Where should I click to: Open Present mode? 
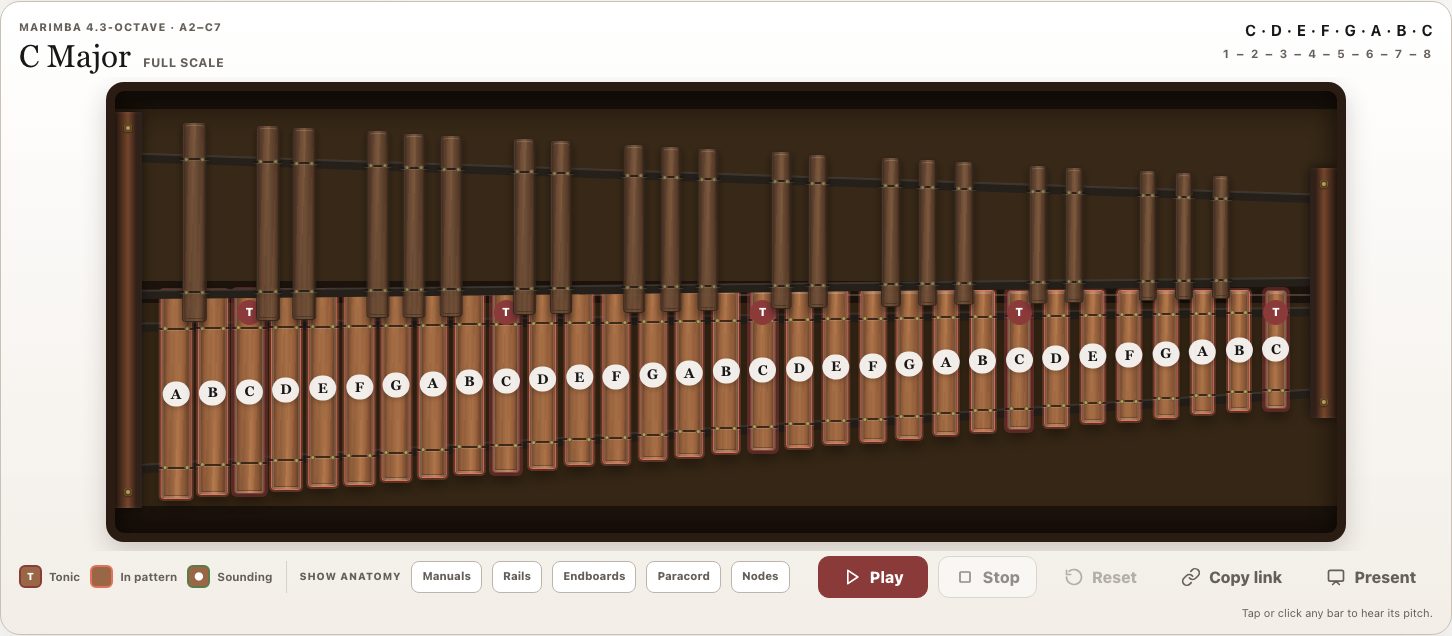point(1371,577)
